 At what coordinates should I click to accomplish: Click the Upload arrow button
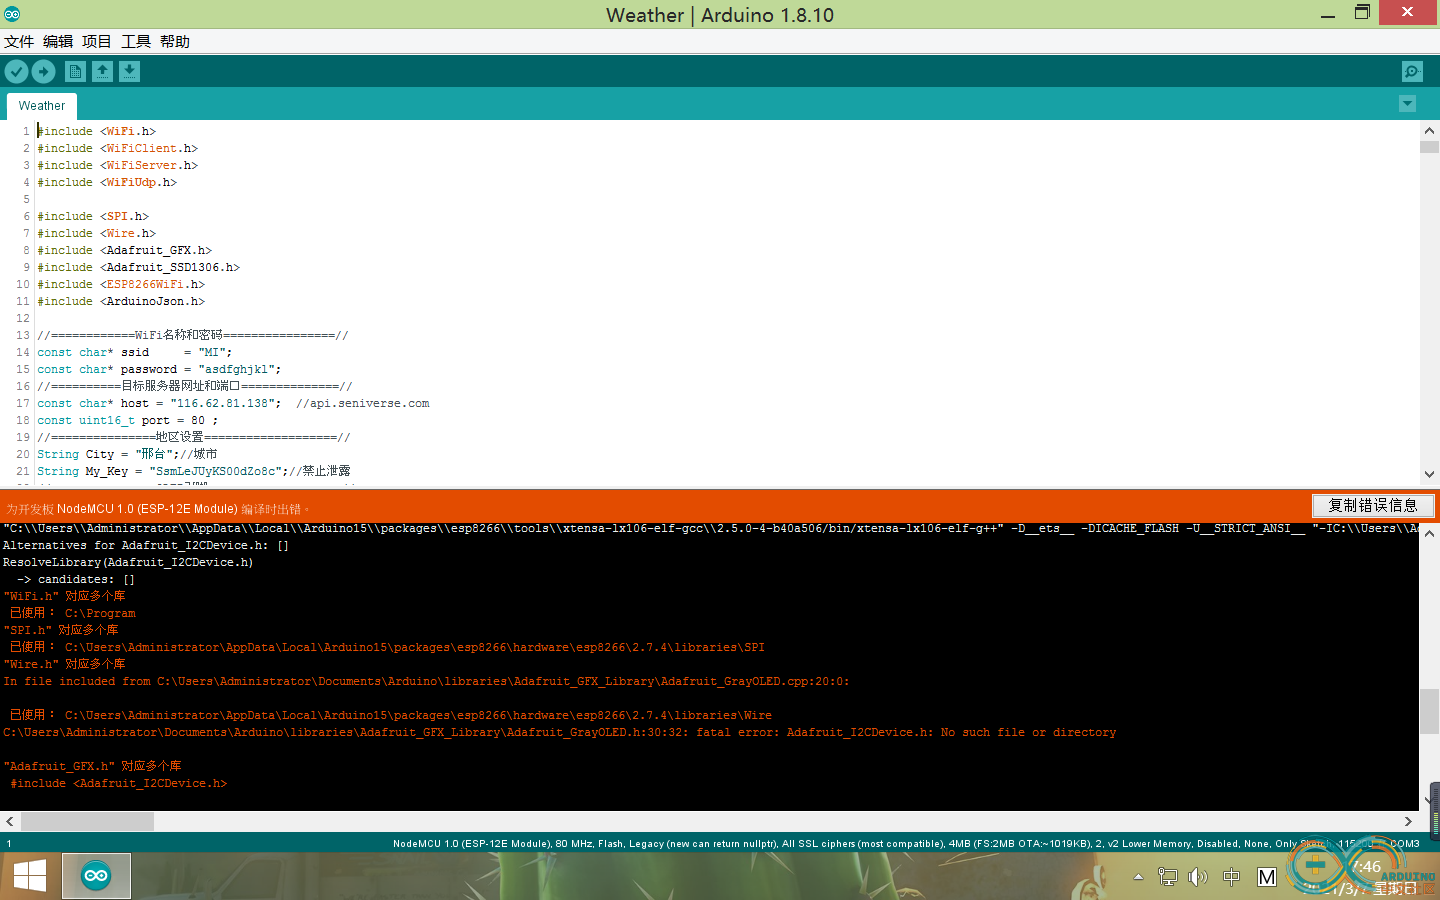pyautogui.click(x=43, y=71)
